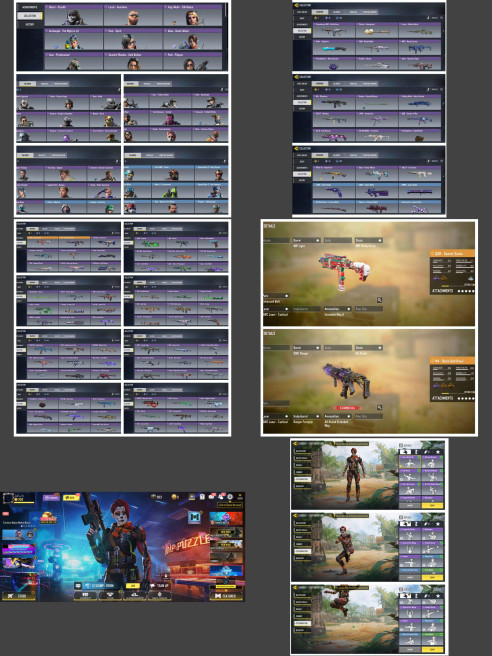Go back from the crouching-operator customization screen
This screenshot has height=656, width=492.
pyautogui.click(x=296, y=516)
